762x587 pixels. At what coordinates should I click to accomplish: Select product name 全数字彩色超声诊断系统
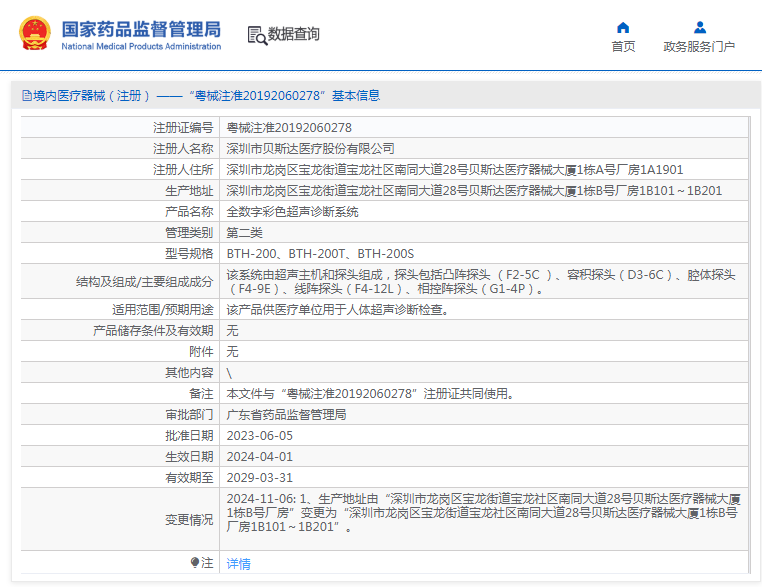point(293,212)
